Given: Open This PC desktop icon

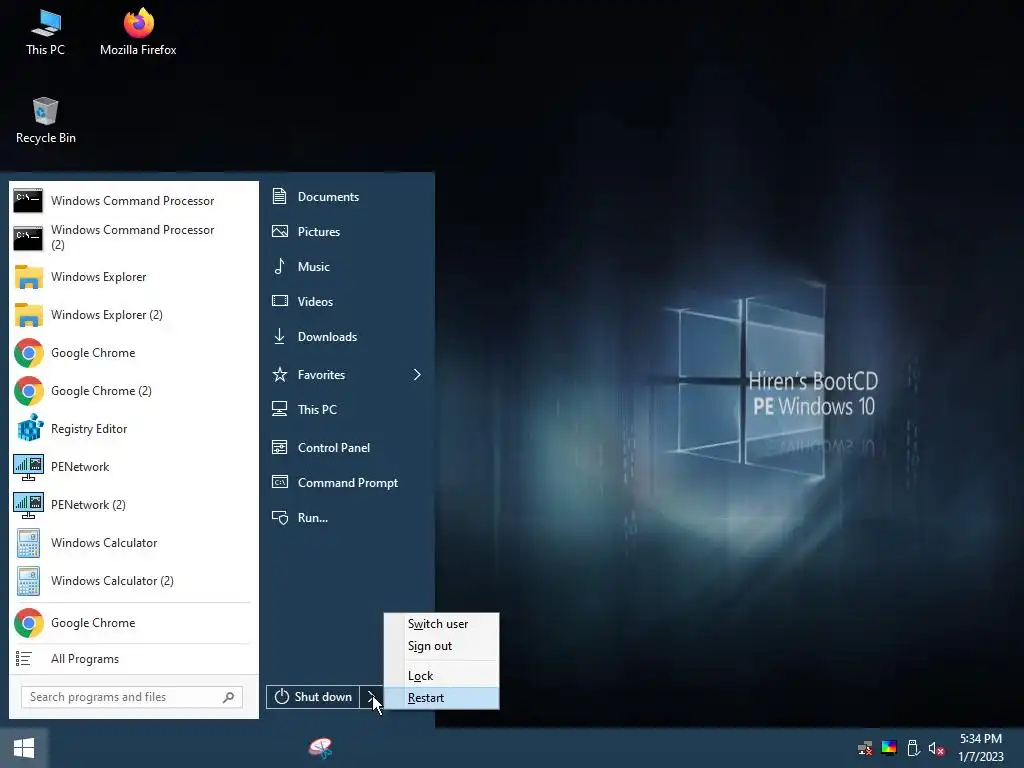Looking at the screenshot, I should click(x=45, y=32).
